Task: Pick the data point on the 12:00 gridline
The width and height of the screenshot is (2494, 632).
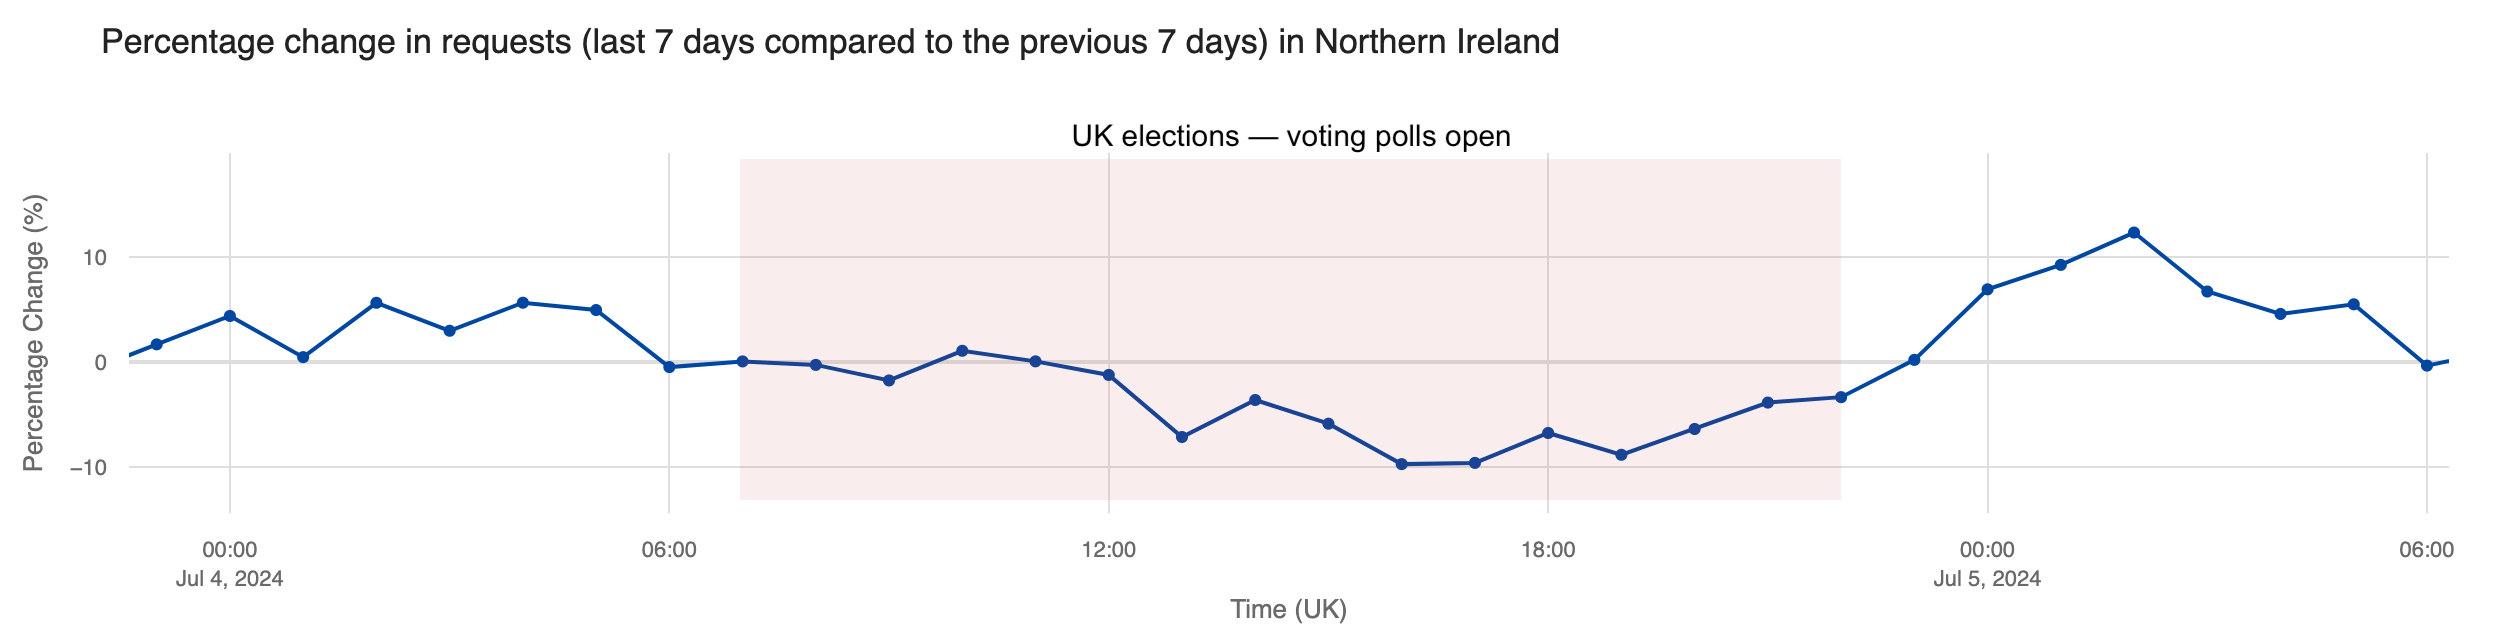Action: 1108,375
